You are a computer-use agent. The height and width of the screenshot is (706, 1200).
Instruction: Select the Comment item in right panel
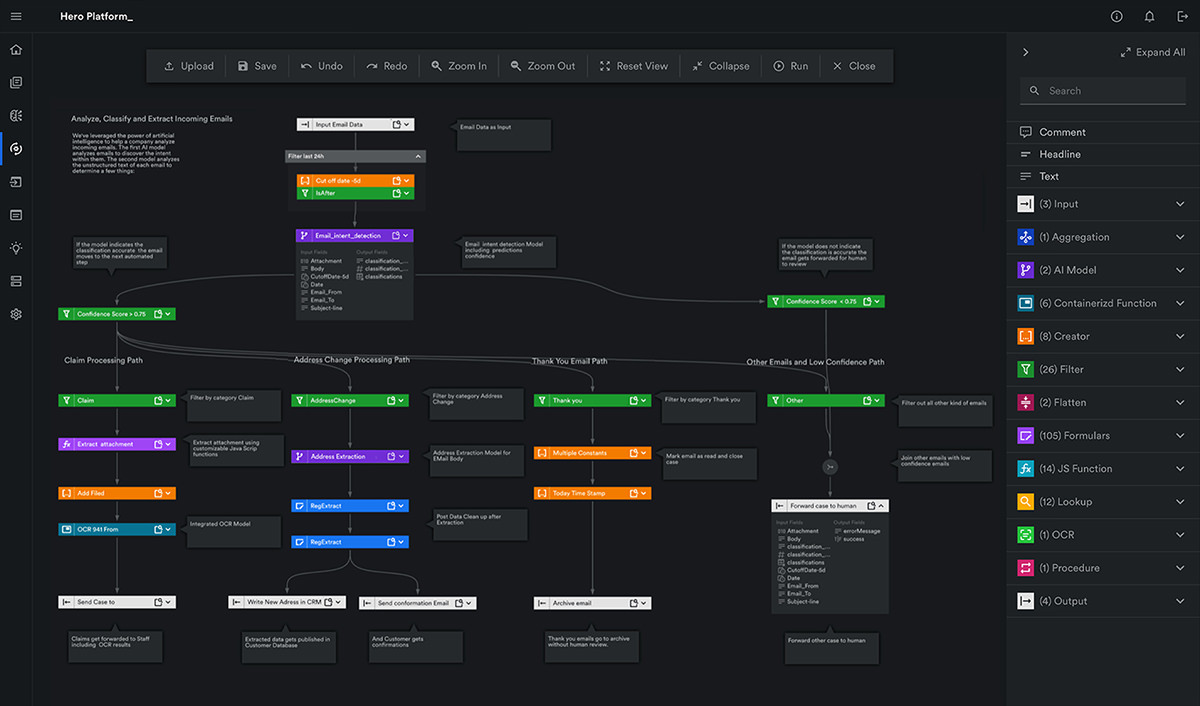pyautogui.click(x=1061, y=132)
